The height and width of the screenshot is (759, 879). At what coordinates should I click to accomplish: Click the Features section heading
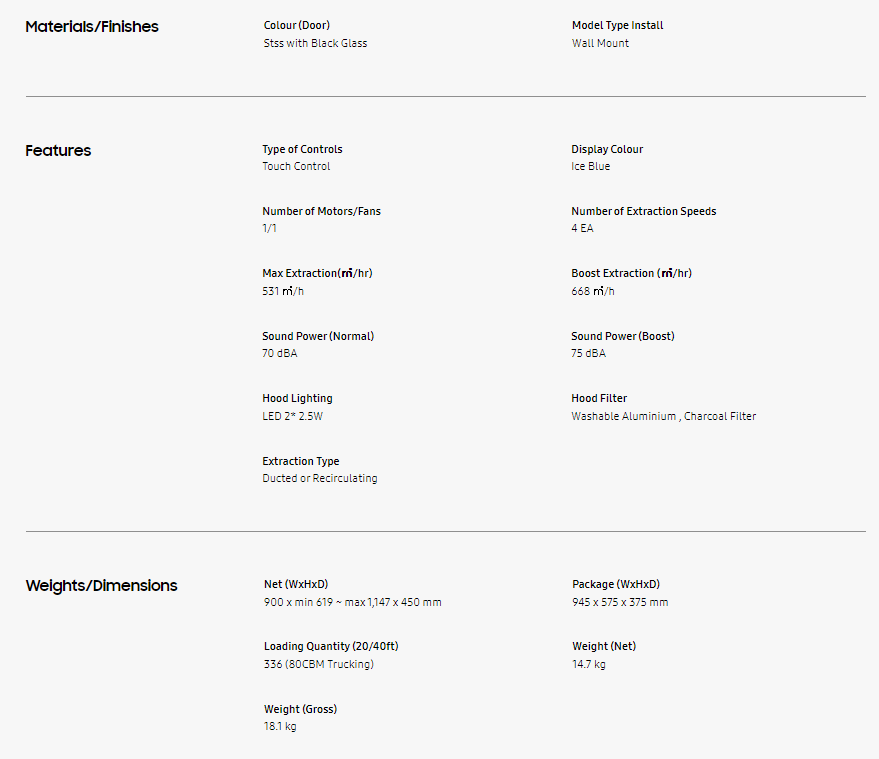click(x=58, y=150)
